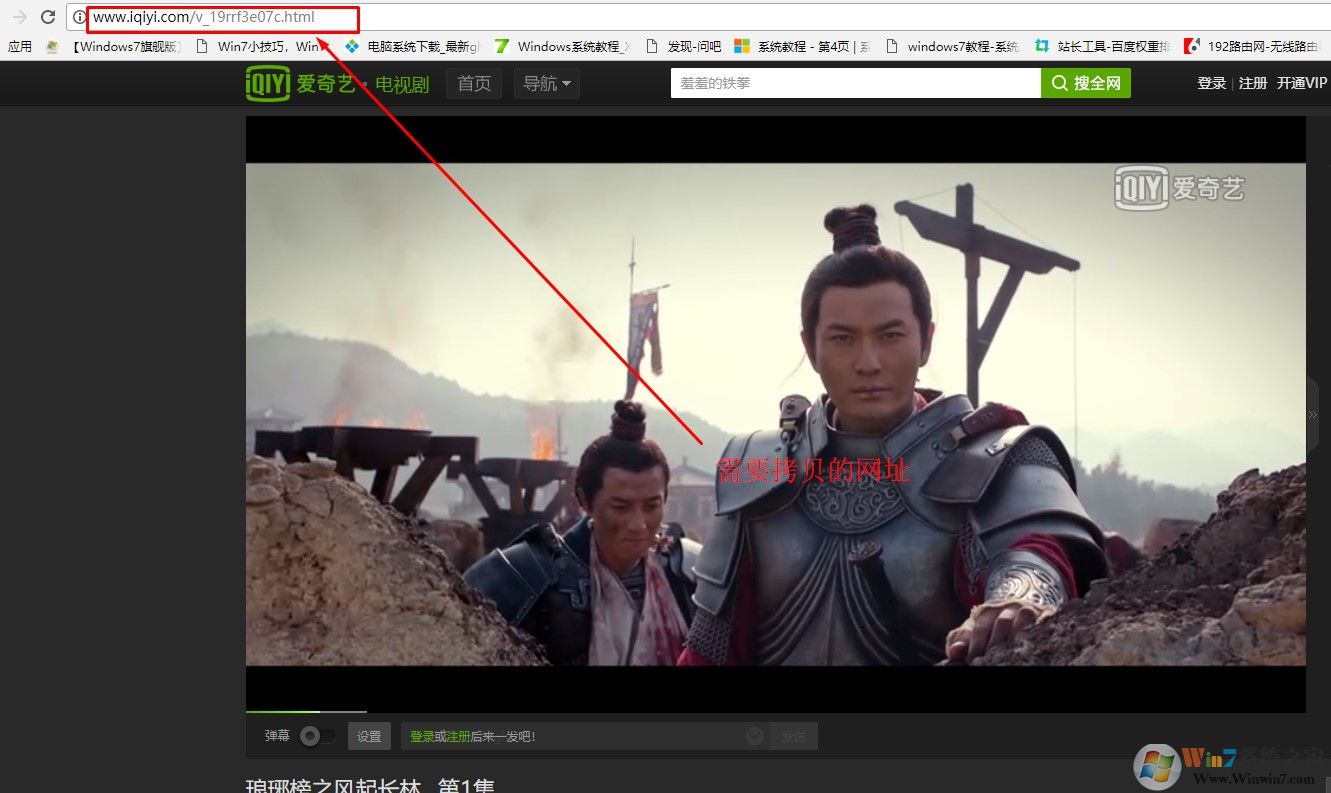Click the 搜全网 search button
The image size is (1331, 793).
(1086, 84)
